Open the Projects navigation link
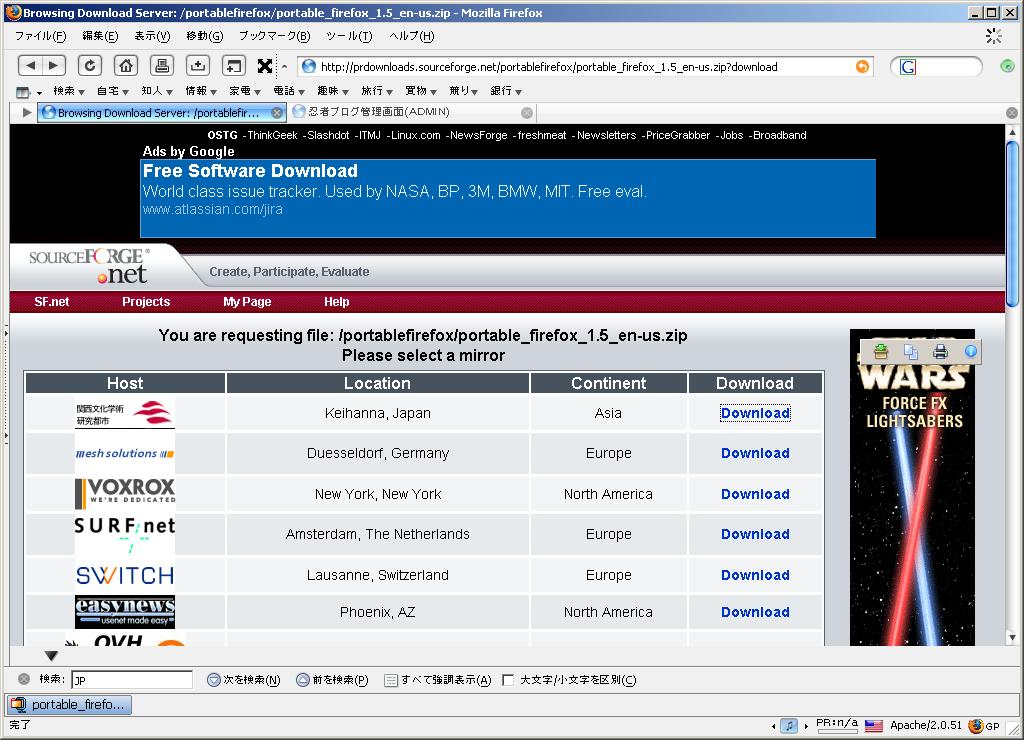Image resolution: width=1024 pixels, height=740 pixels. tap(146, 302)
